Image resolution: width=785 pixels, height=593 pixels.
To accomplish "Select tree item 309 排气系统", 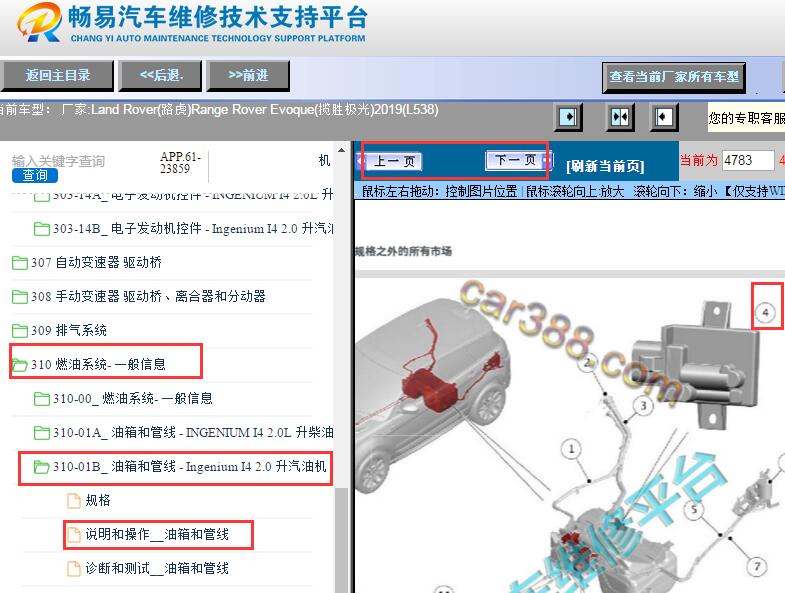I will 69,331.
